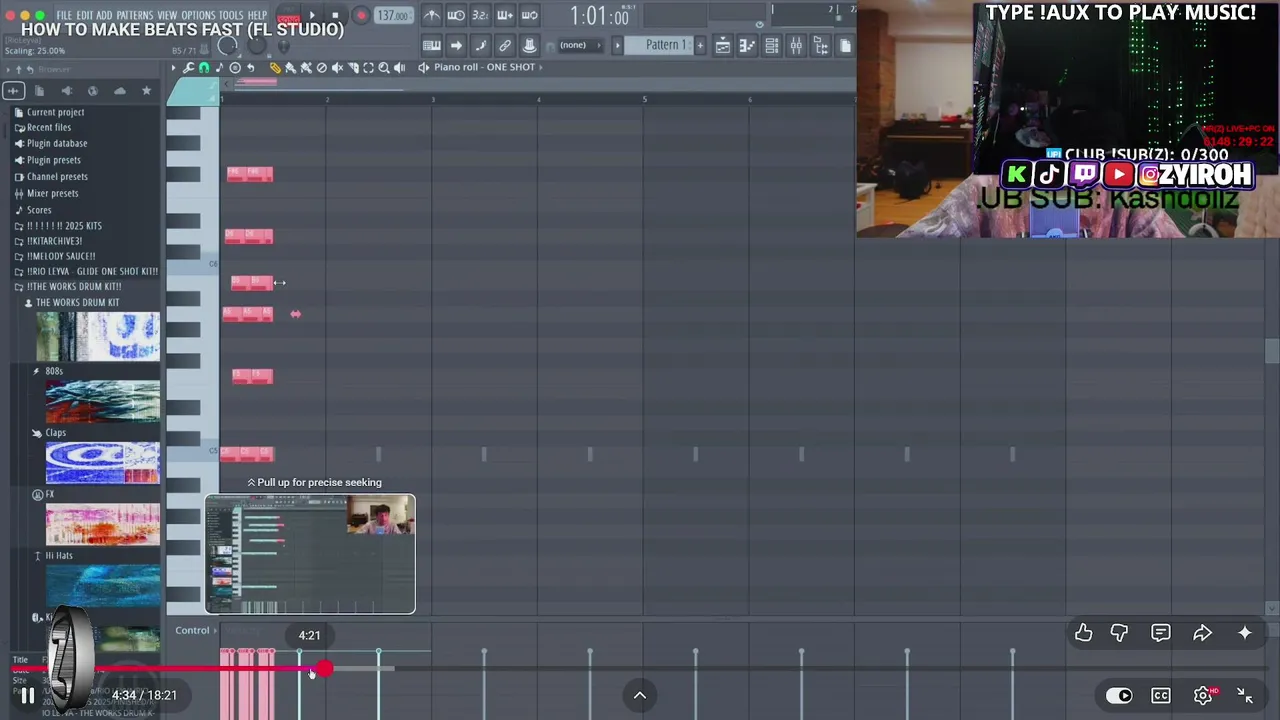Toggle the metronome icon
Viewport: 1280px width, 720px height.
(431, 15)
